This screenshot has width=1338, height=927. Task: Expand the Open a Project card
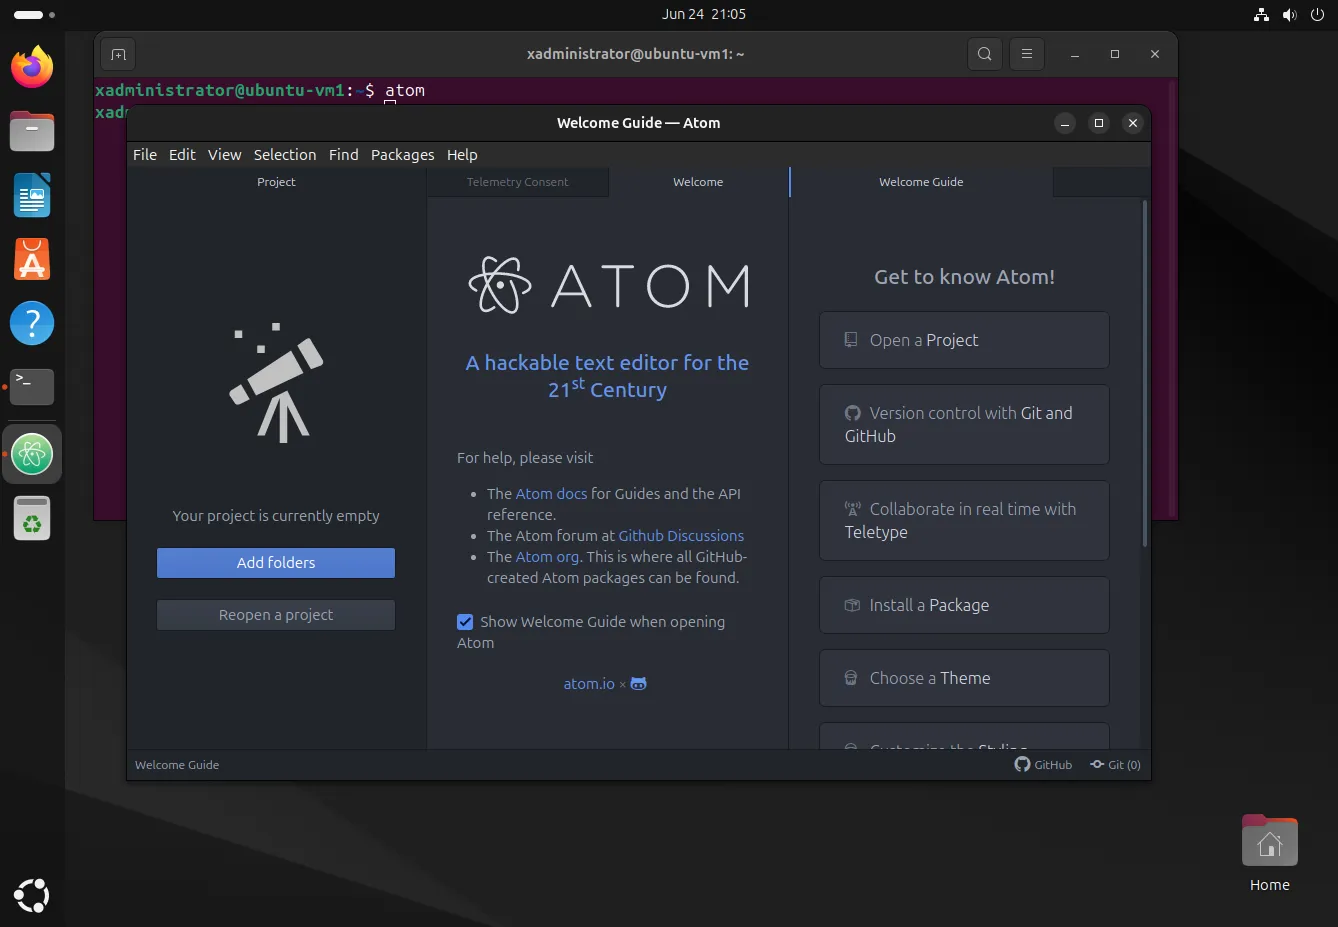point(964,340)
